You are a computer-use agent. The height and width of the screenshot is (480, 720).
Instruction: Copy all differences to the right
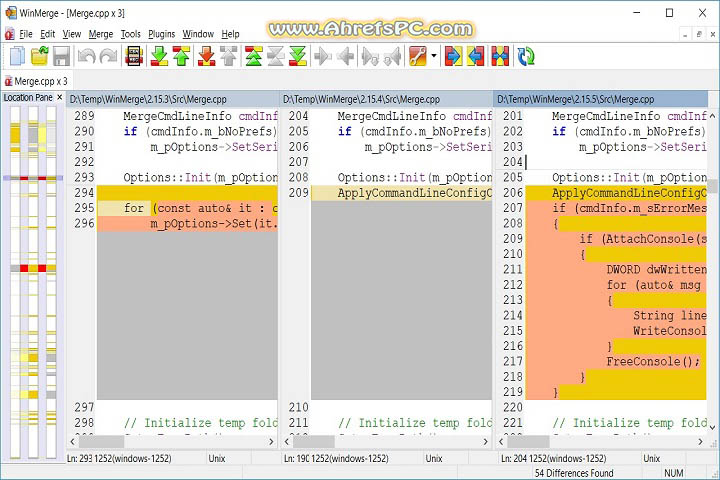[453, 56]
